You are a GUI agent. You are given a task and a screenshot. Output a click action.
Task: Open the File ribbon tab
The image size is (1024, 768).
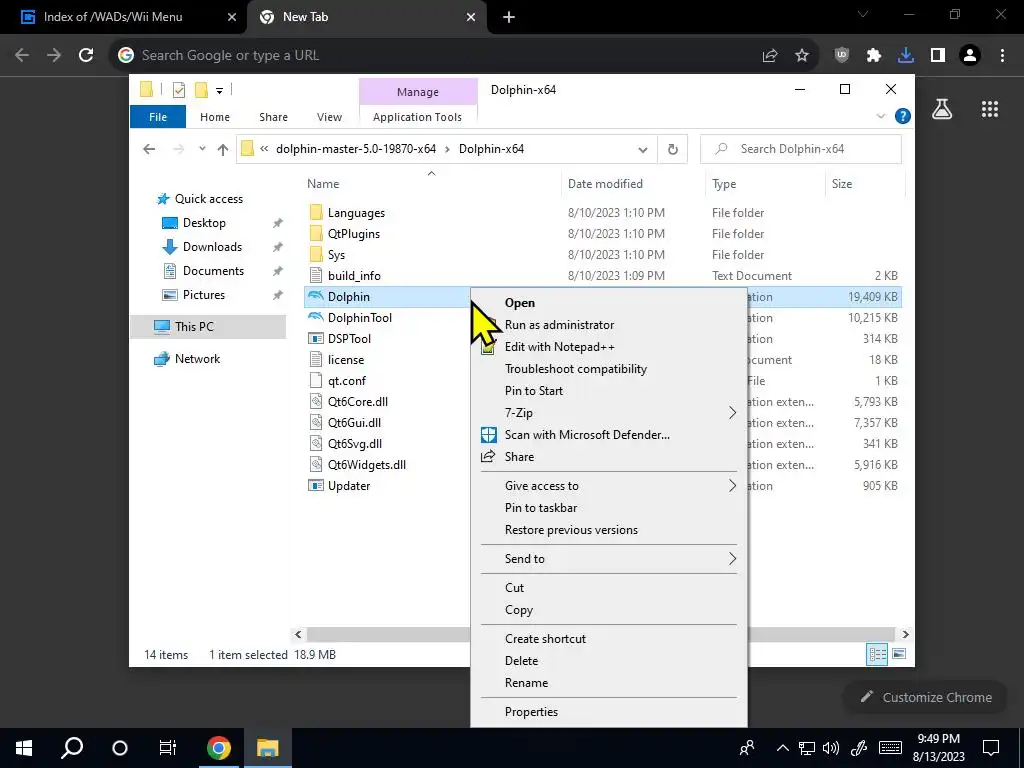158,117
